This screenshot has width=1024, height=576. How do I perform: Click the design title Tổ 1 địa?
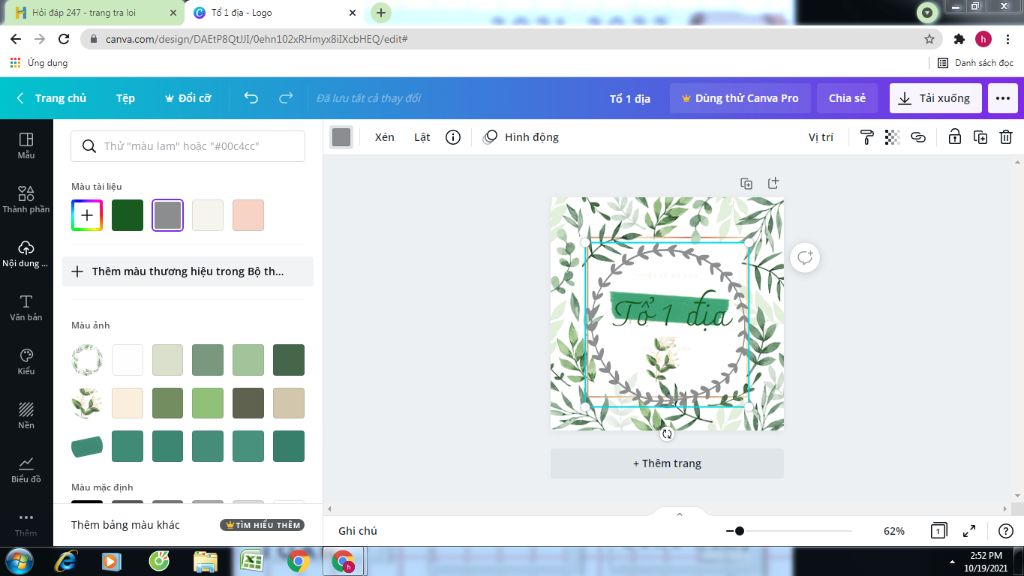tap(630, 99)
